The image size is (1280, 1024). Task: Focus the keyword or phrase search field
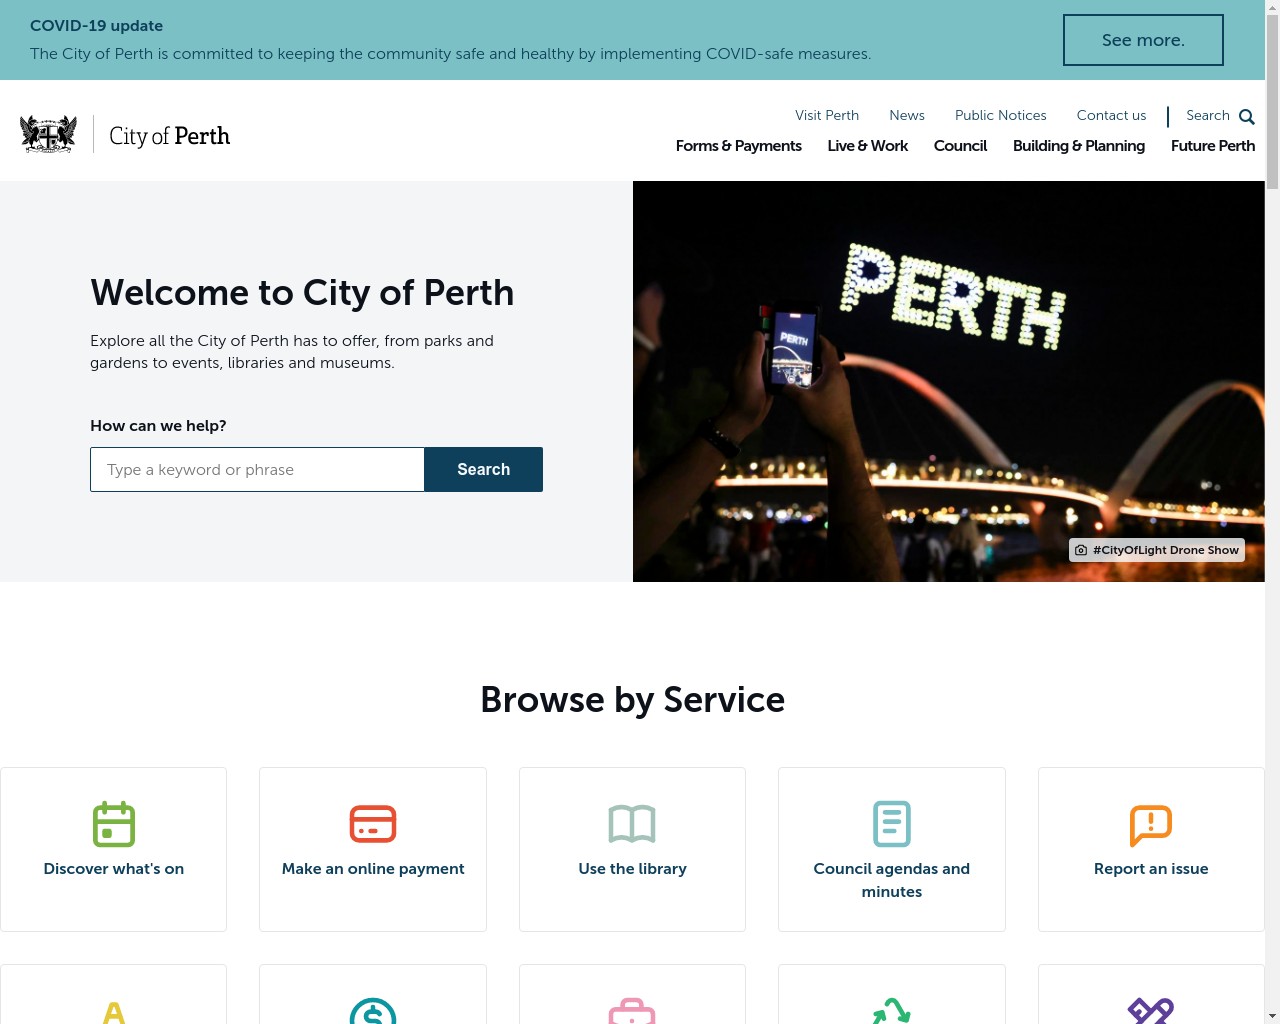click(x=258, y=469)
